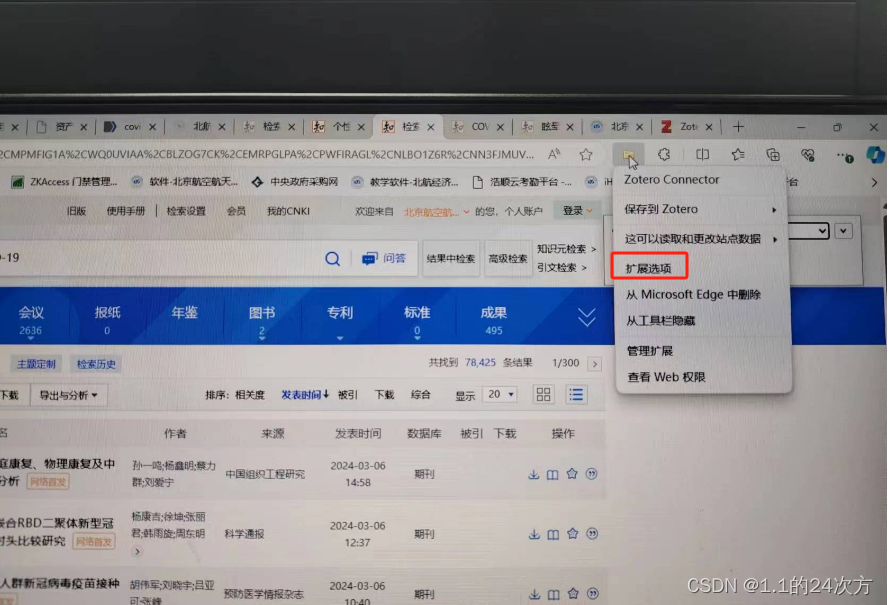Click the Read aloud icon in address bar
Image resolution: width=889 pixels, height=605 pixels.
tap(554, 154)
